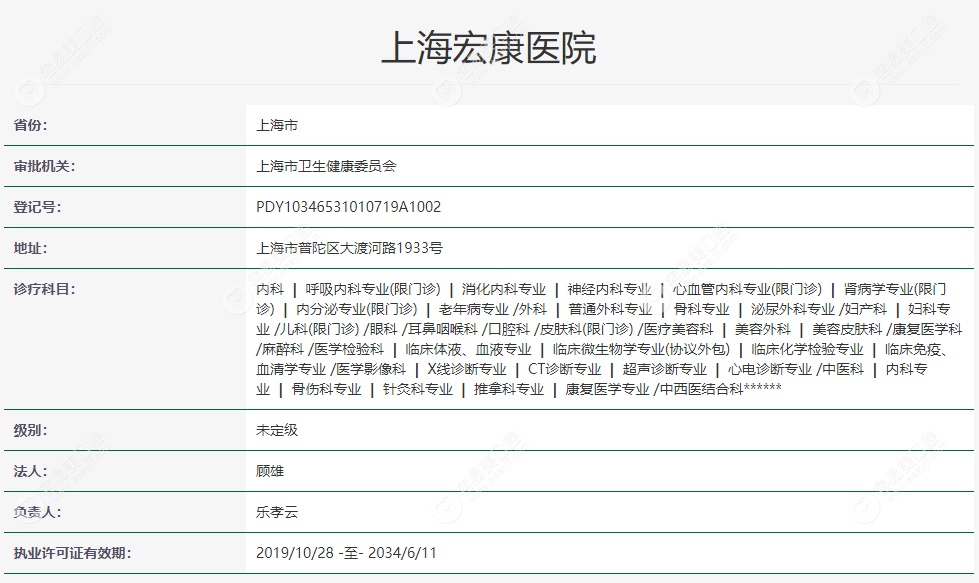Click 泌尿外科专业 entry
Image resolution: width=979 pixels, height=583 pixels.
click(792, 309)
